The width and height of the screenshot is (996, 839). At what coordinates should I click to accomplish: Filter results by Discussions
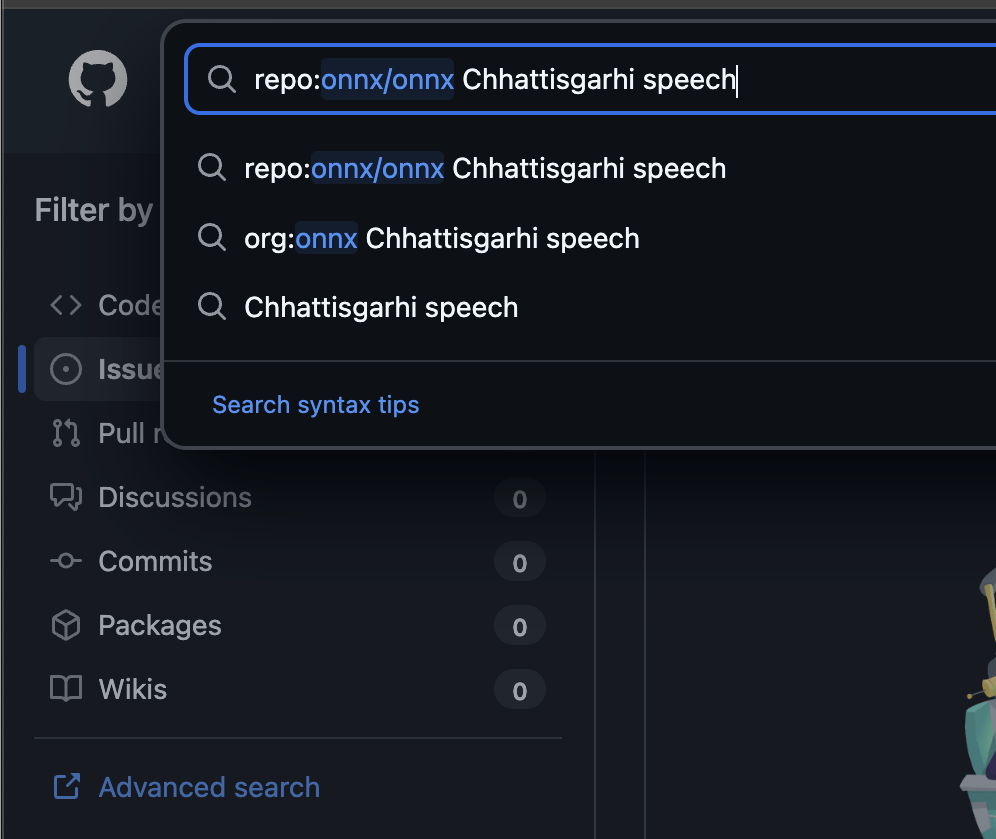(x=175, y=497)
